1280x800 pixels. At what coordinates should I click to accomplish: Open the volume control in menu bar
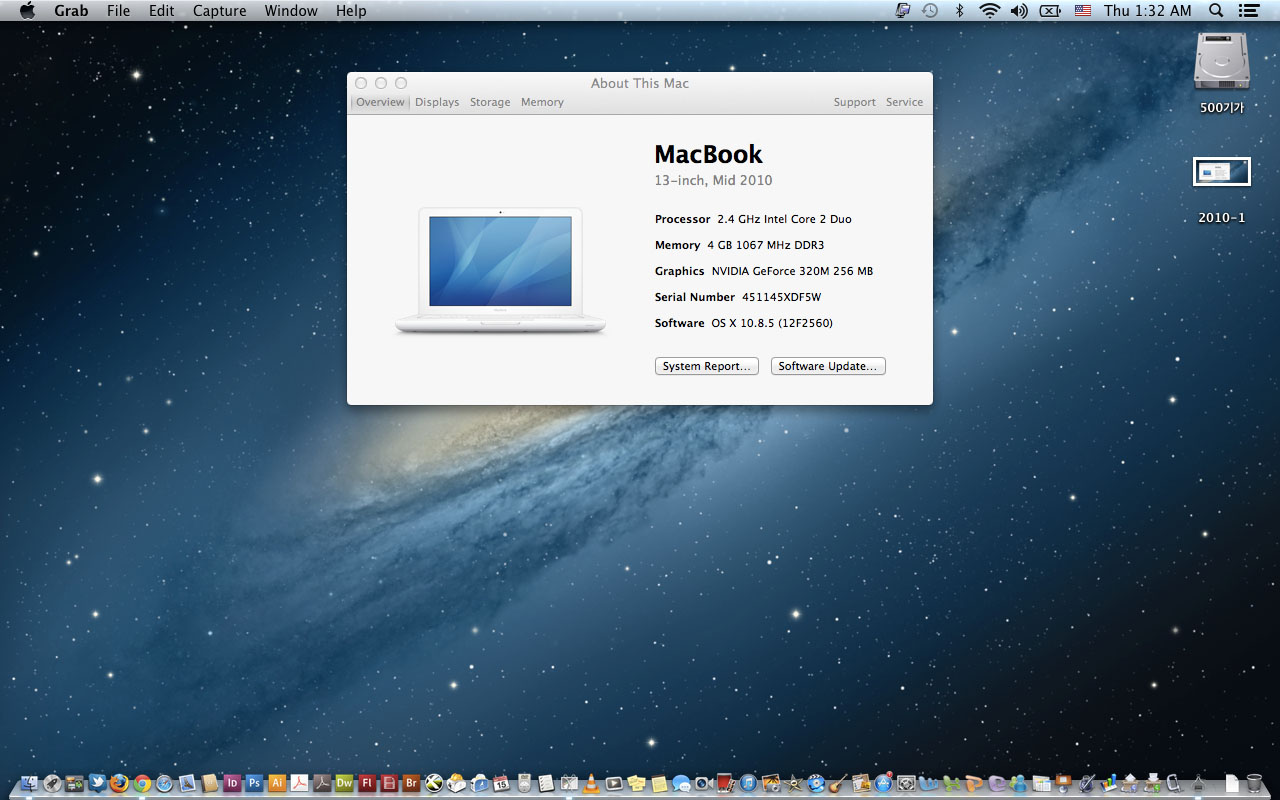[x=1019, y=11]
